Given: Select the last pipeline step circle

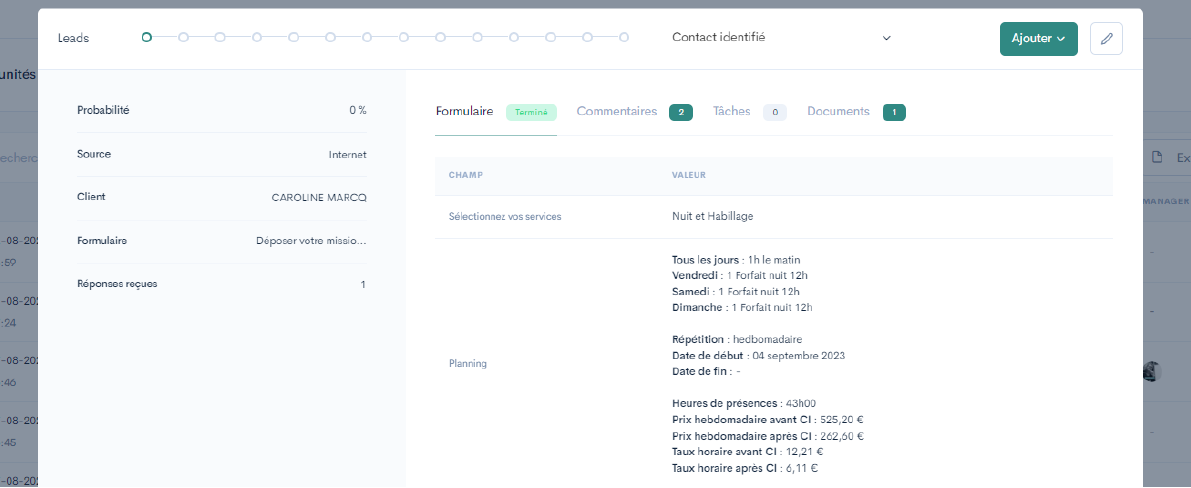Looking at the screenshot, I should tap(624, 36).
